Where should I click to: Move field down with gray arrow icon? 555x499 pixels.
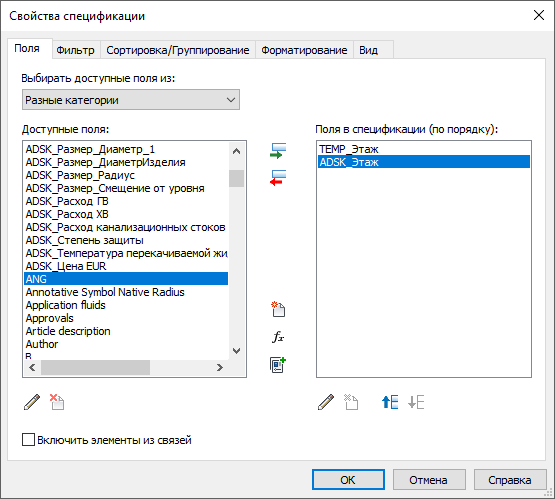(x=416, y=402)
